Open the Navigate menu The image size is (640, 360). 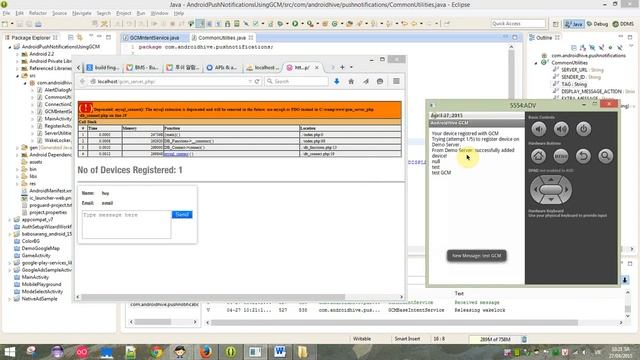(82, 13)
